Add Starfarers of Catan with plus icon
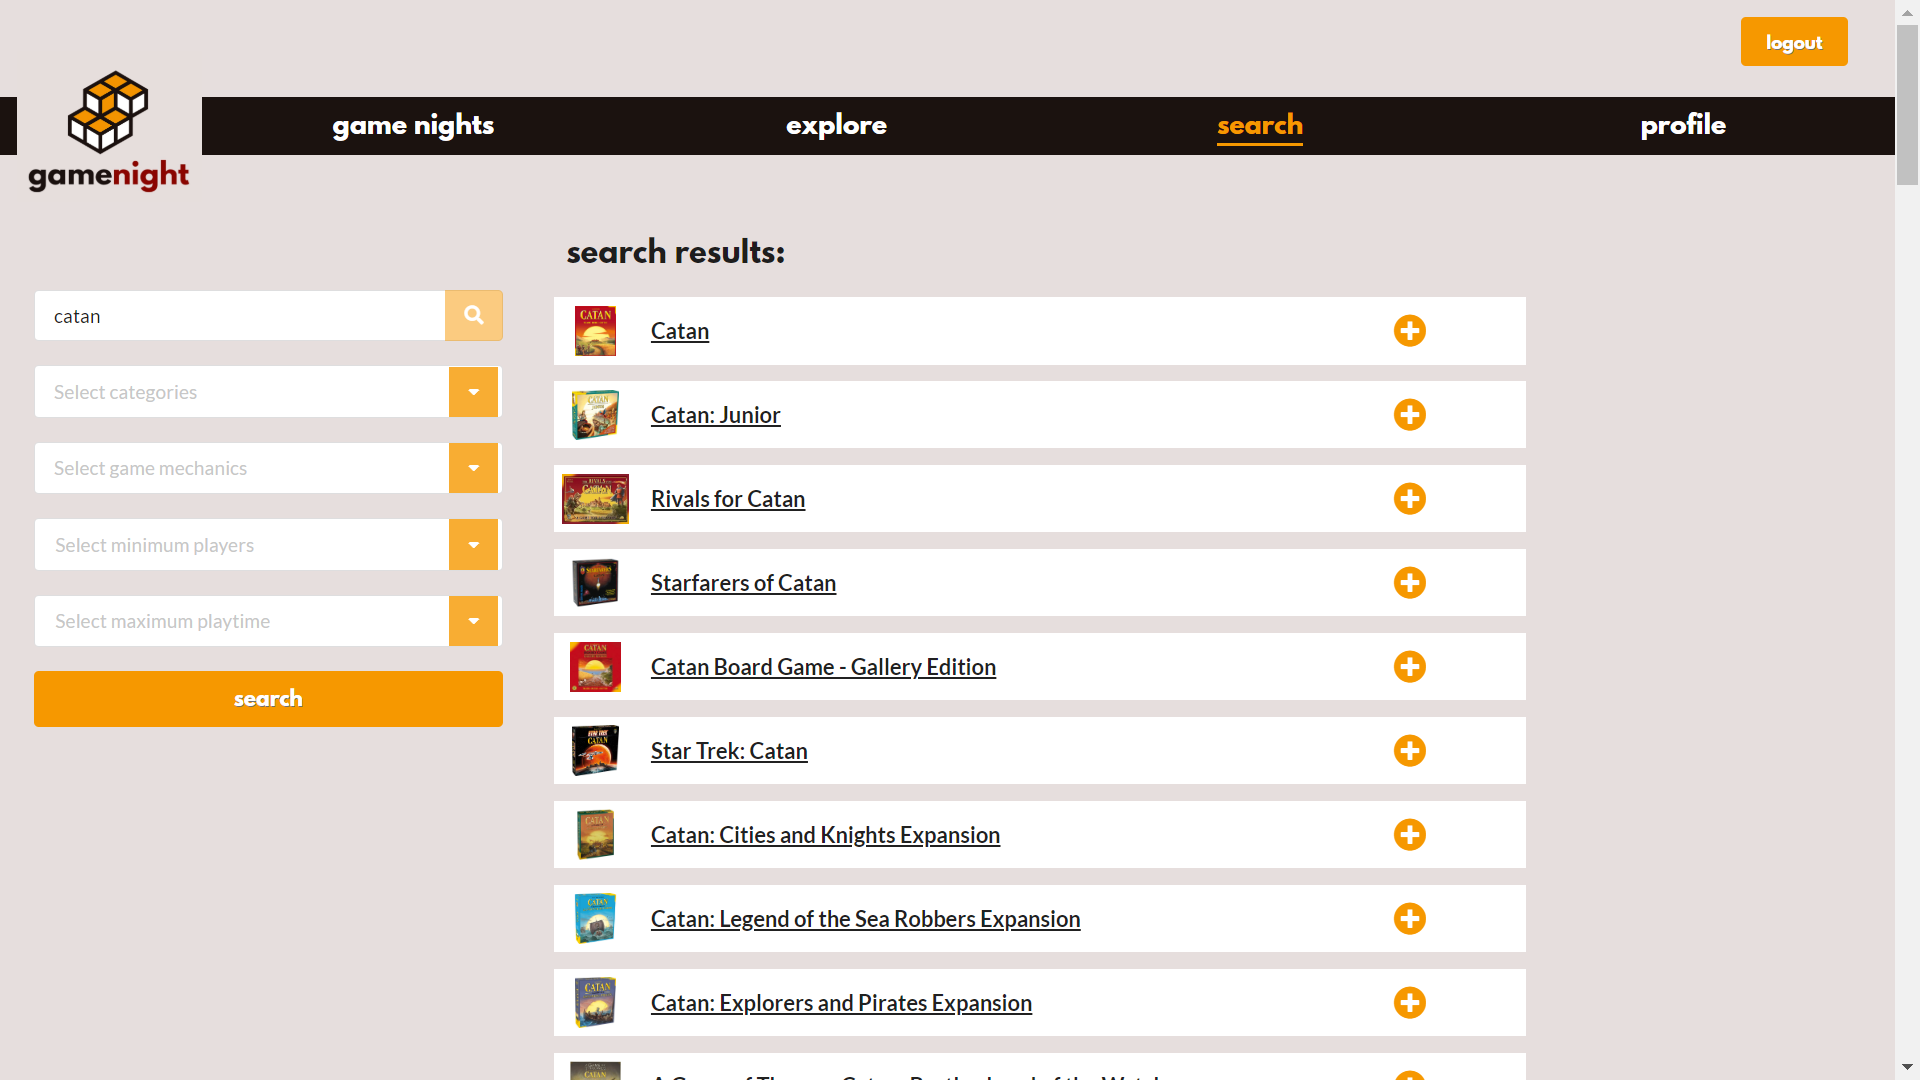This screenshot has height=1080, width=1920. coord(1409,583)
